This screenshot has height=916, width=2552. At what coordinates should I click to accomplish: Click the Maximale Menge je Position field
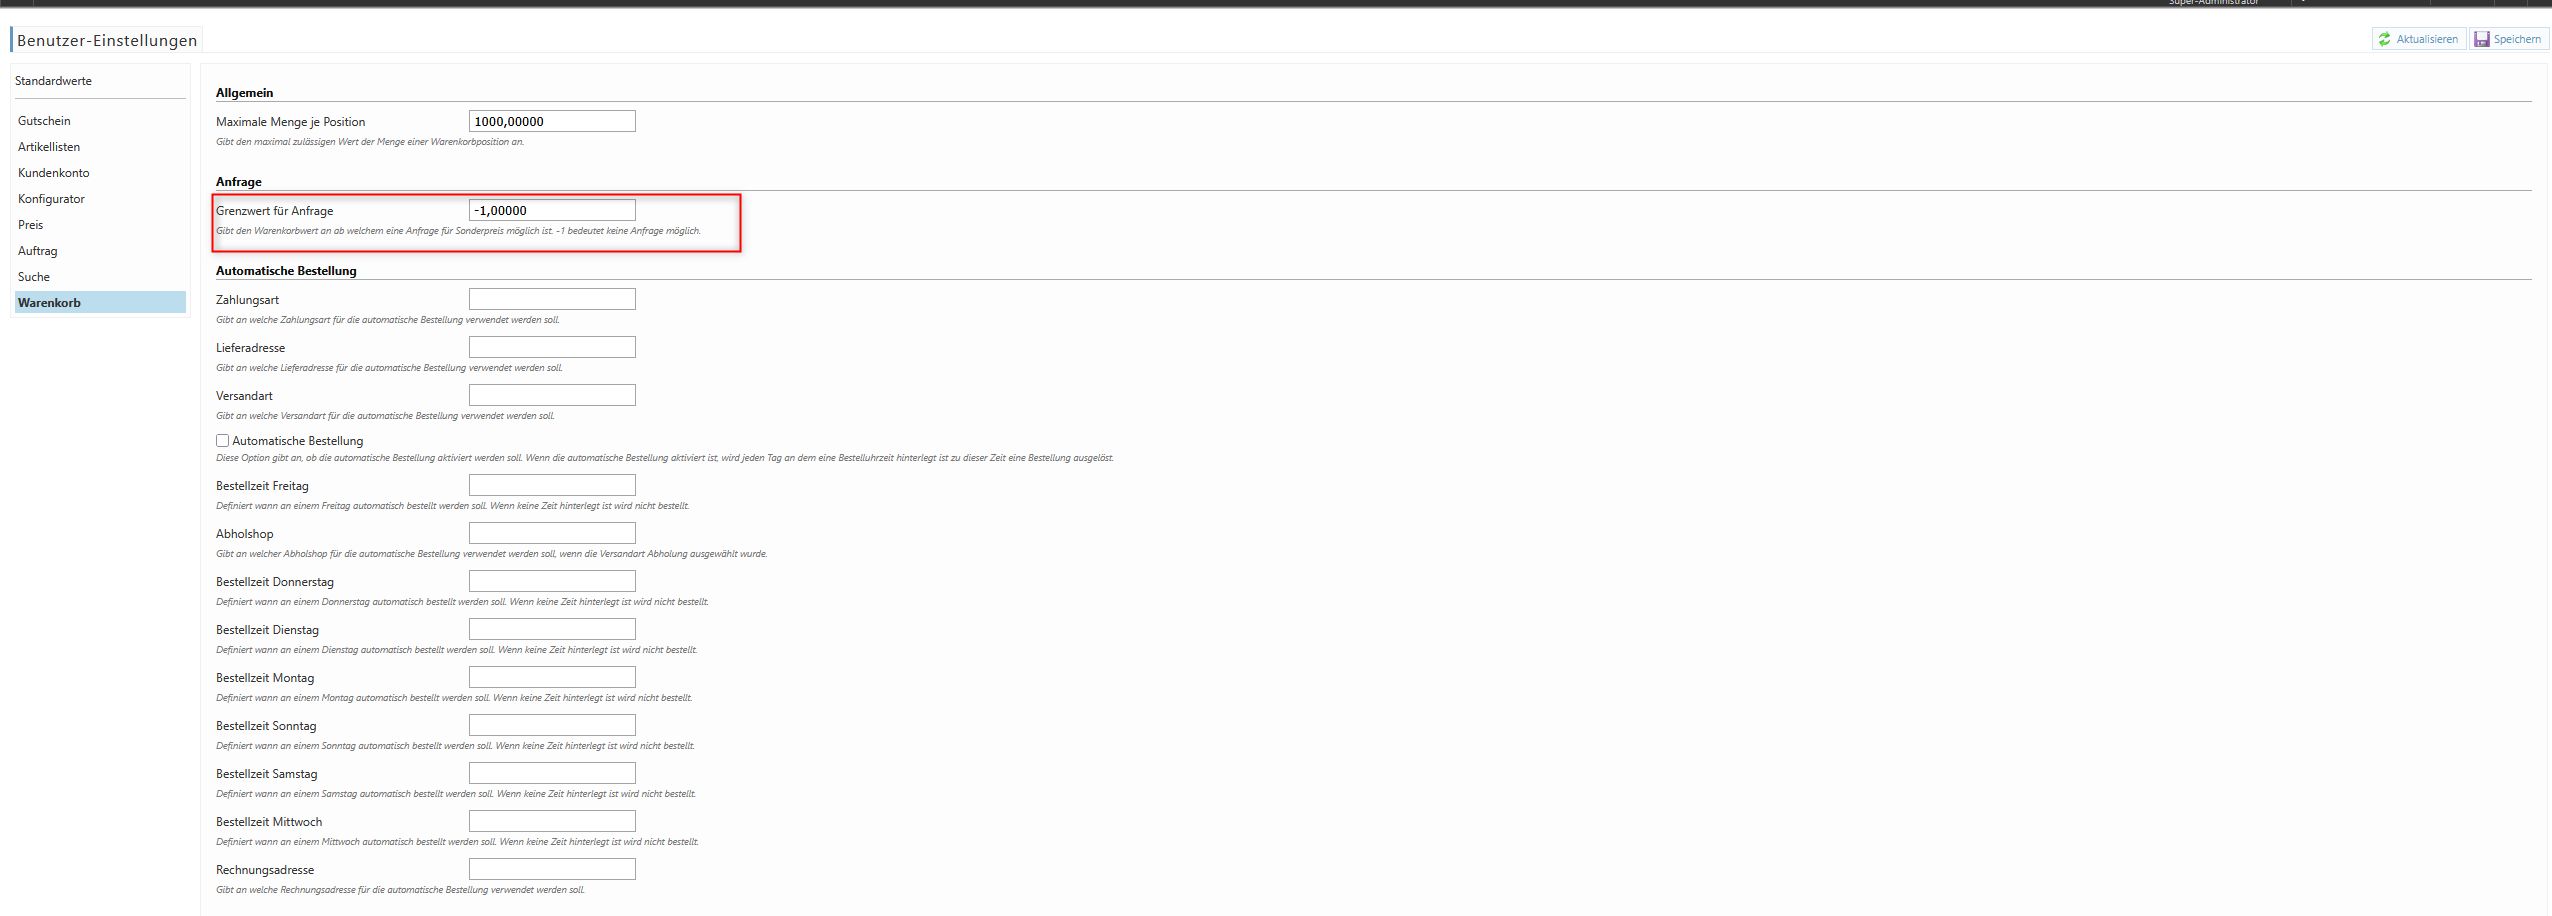(552, 122)
